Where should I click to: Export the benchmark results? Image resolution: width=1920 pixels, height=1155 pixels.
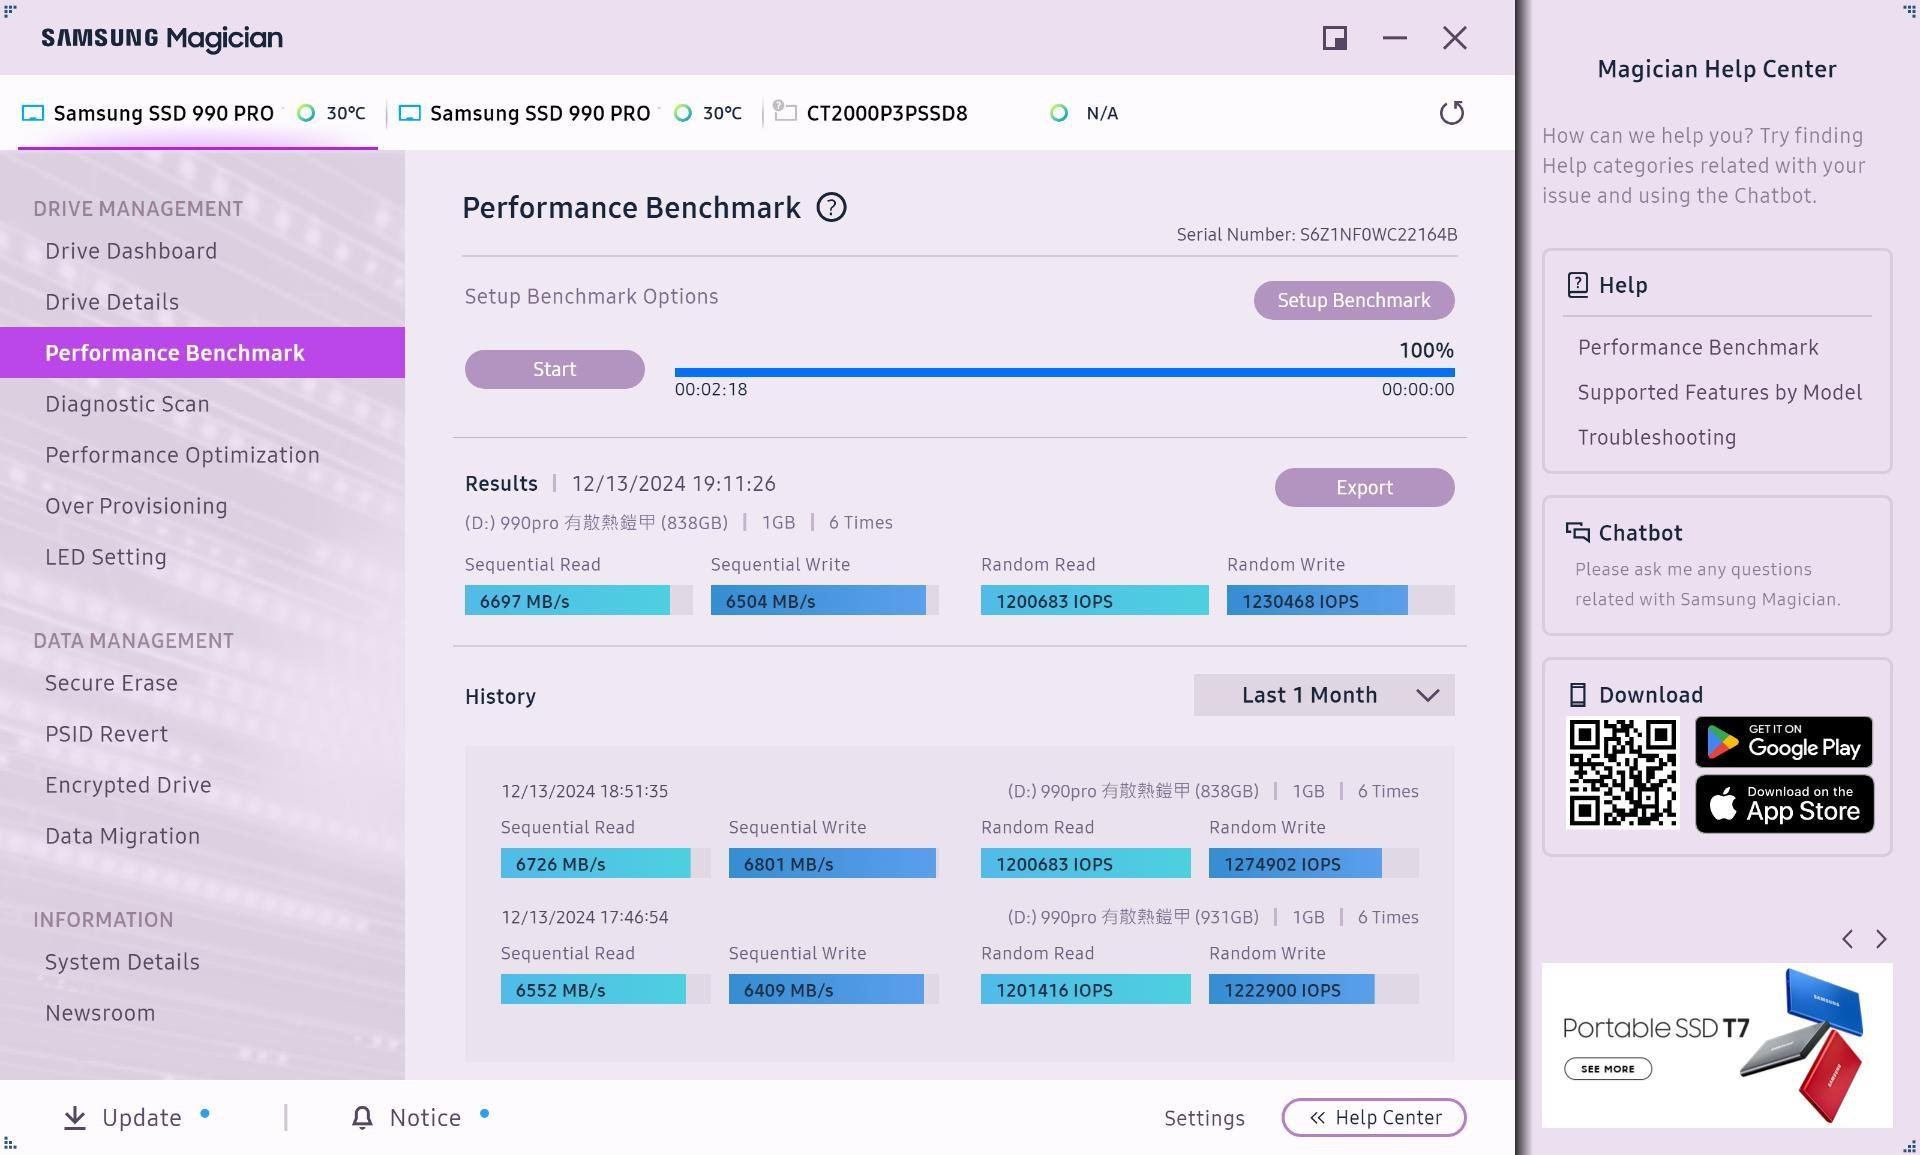click(1364, 487)
